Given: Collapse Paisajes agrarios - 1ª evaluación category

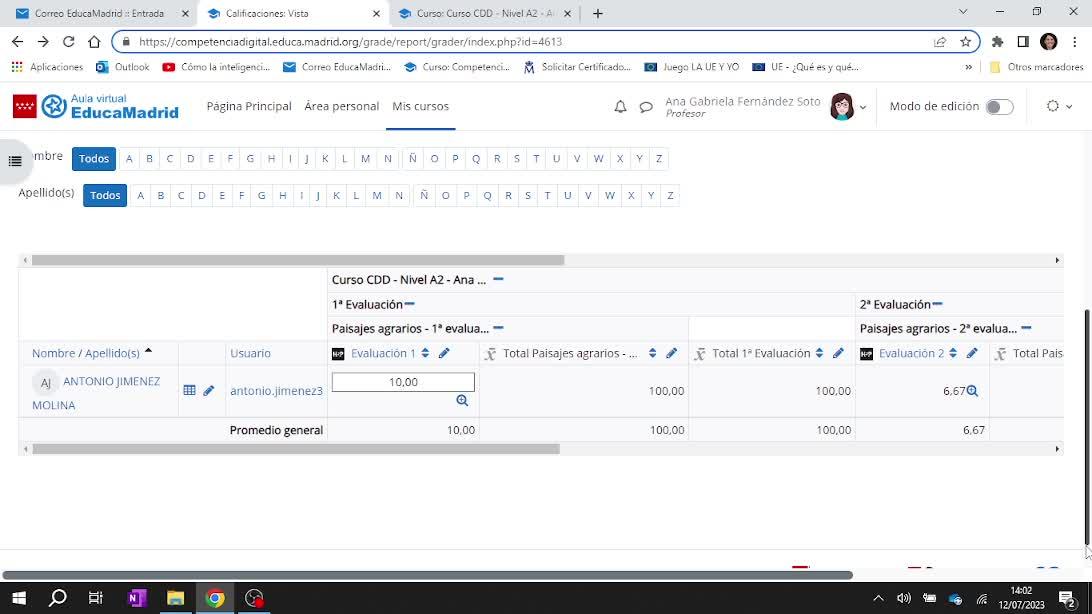Looking at the screenshot, I should 498,328.
